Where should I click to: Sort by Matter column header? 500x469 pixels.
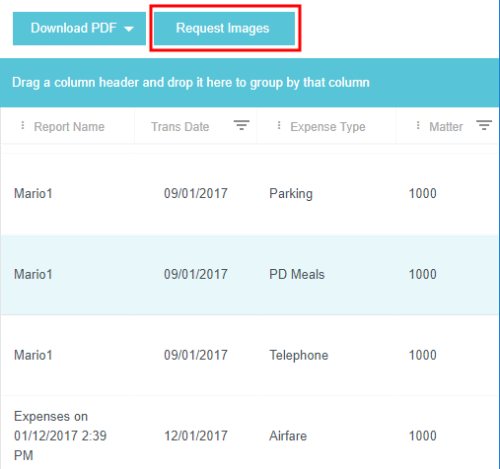(446, 127)
